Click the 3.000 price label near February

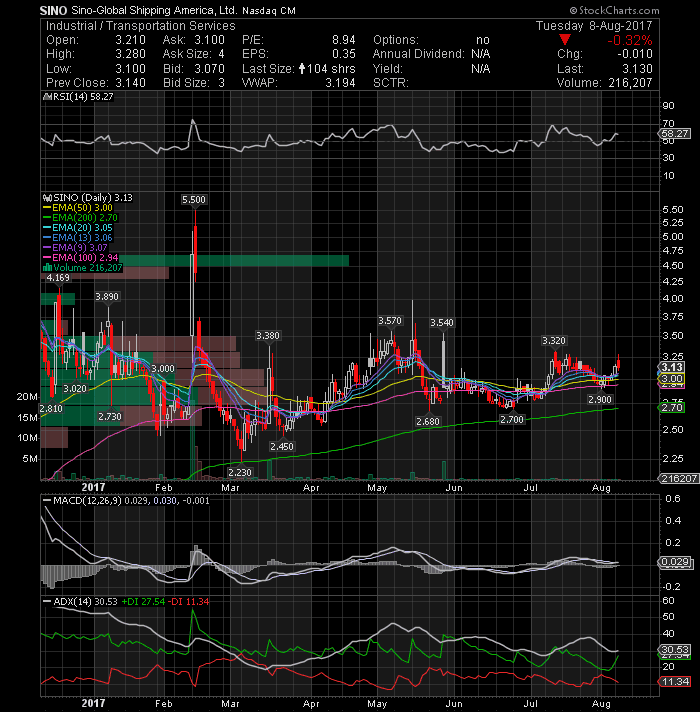163,368
